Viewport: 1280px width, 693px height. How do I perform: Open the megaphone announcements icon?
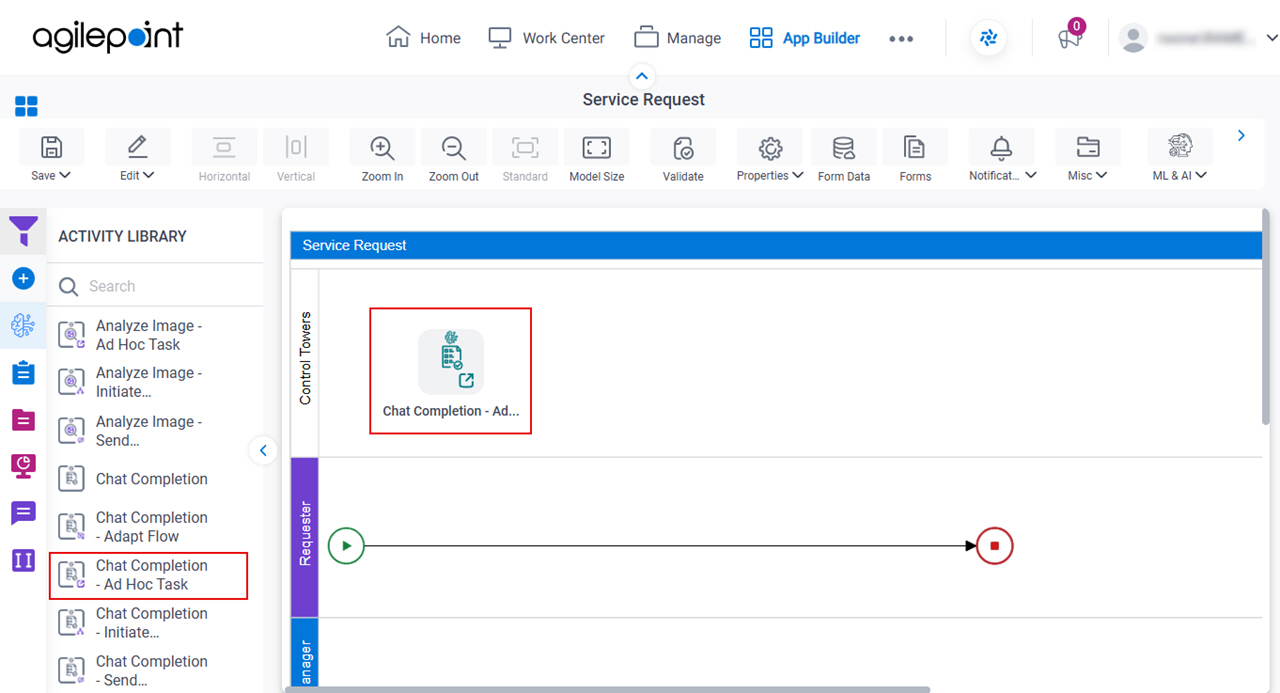pyautogui.click(x=1069, y=39)
